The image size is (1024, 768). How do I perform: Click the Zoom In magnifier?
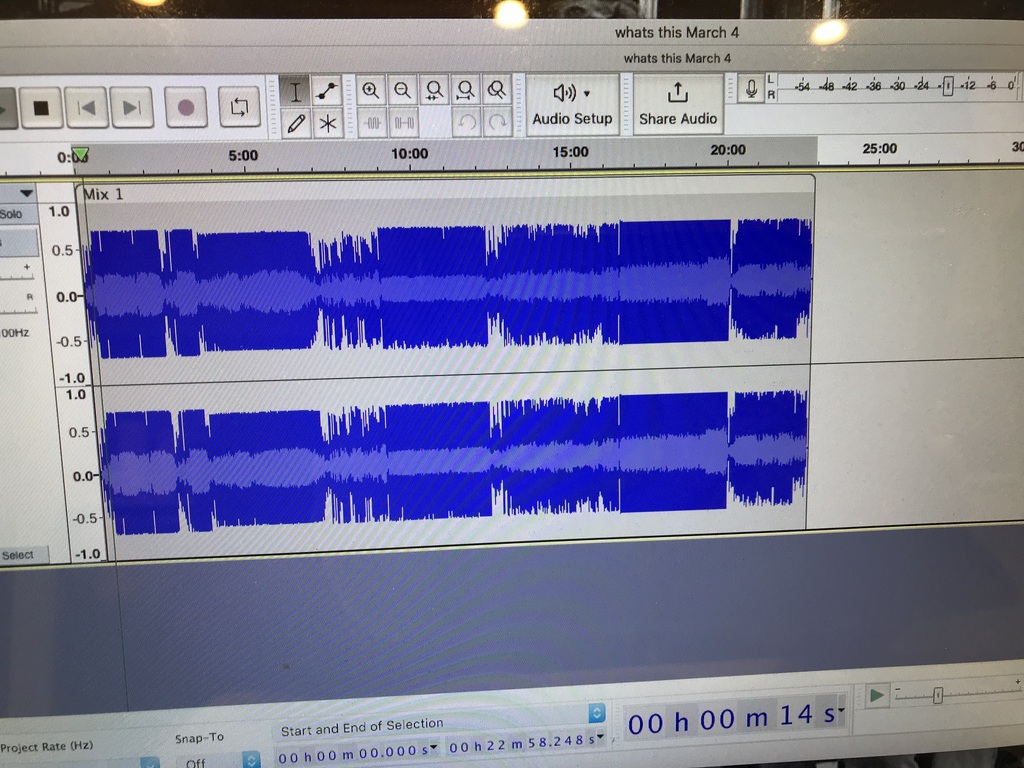(371, 91)
